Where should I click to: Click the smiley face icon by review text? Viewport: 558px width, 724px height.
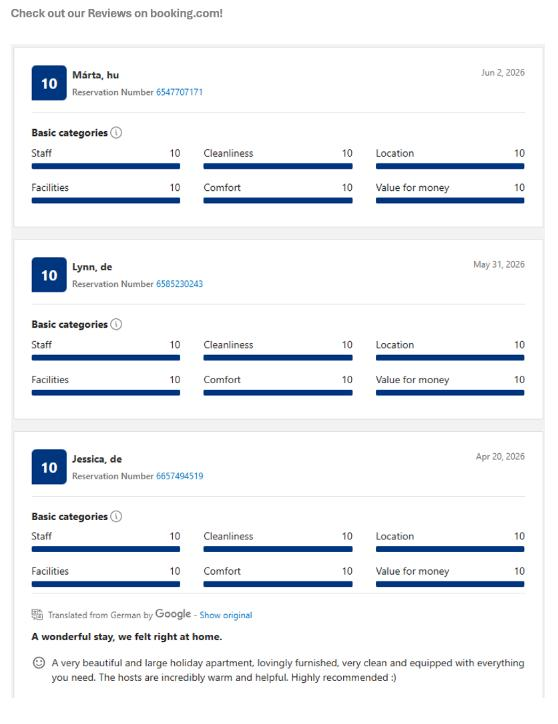pos(39,663)
